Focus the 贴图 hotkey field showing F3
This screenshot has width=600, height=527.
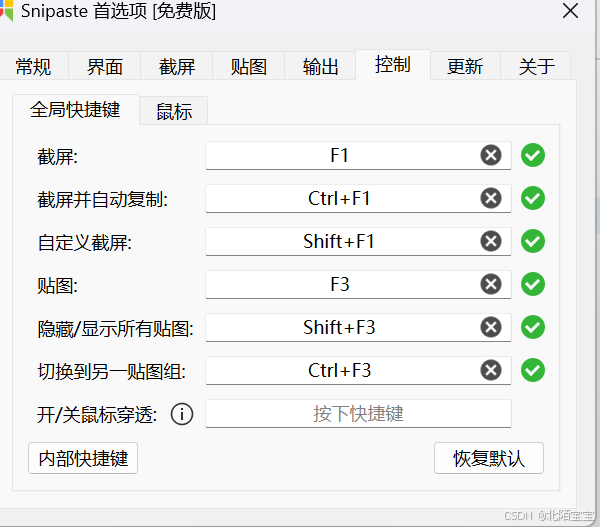[x=358, y=284]
